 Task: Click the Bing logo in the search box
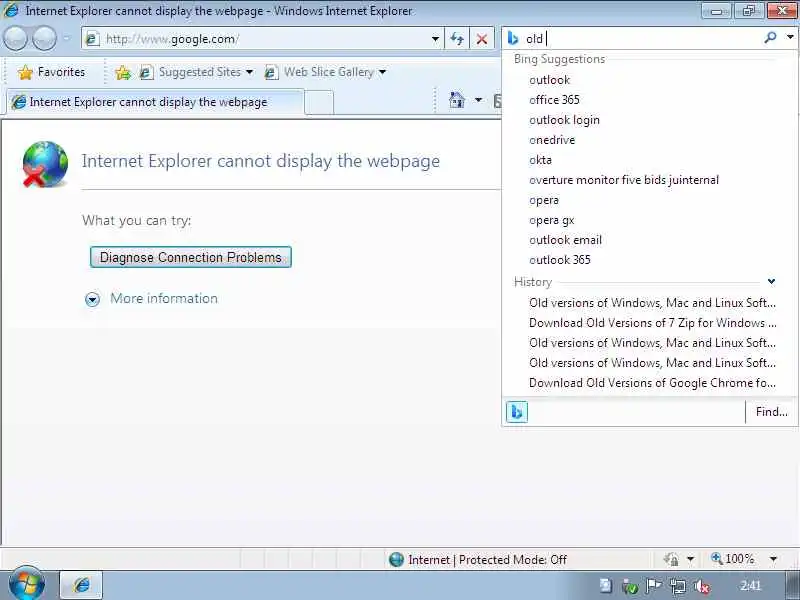tap(513, 38)
